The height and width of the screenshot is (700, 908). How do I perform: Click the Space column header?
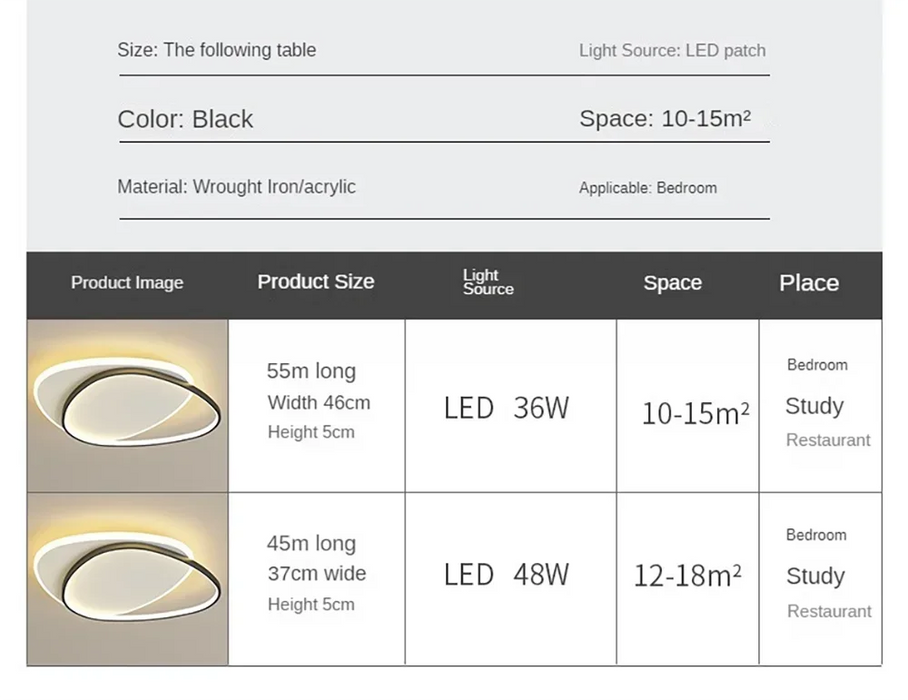click(672, 283)
